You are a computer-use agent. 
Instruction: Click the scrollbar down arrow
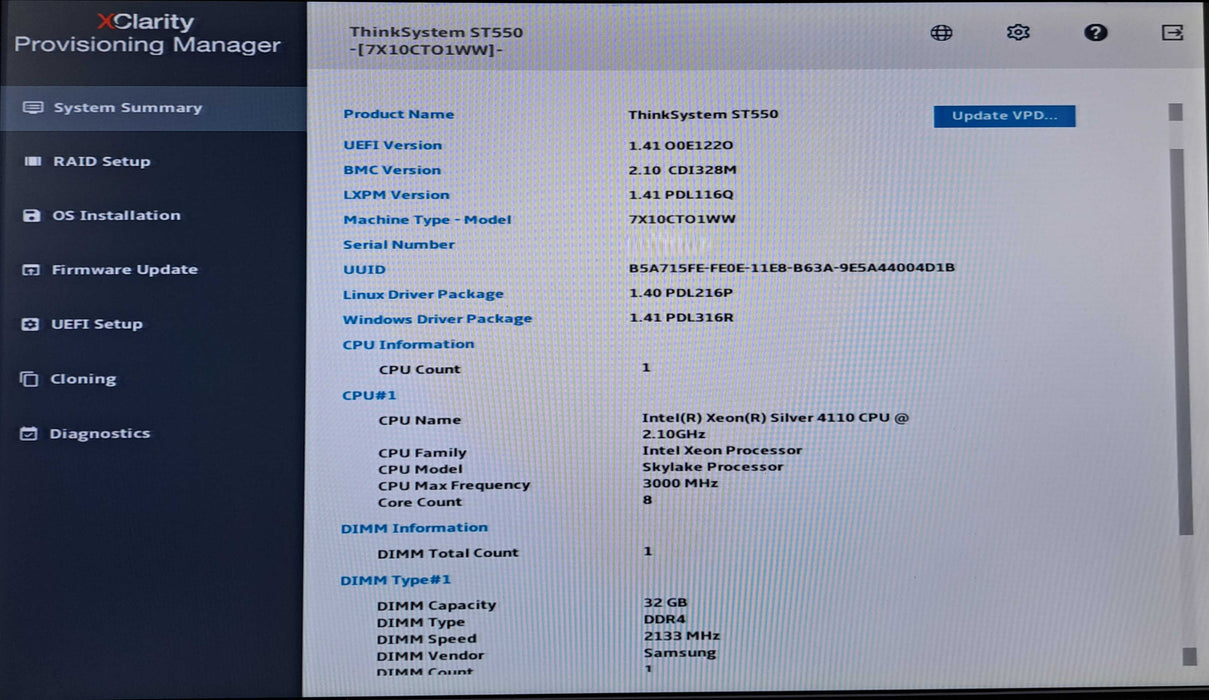tap(1189, 656)
